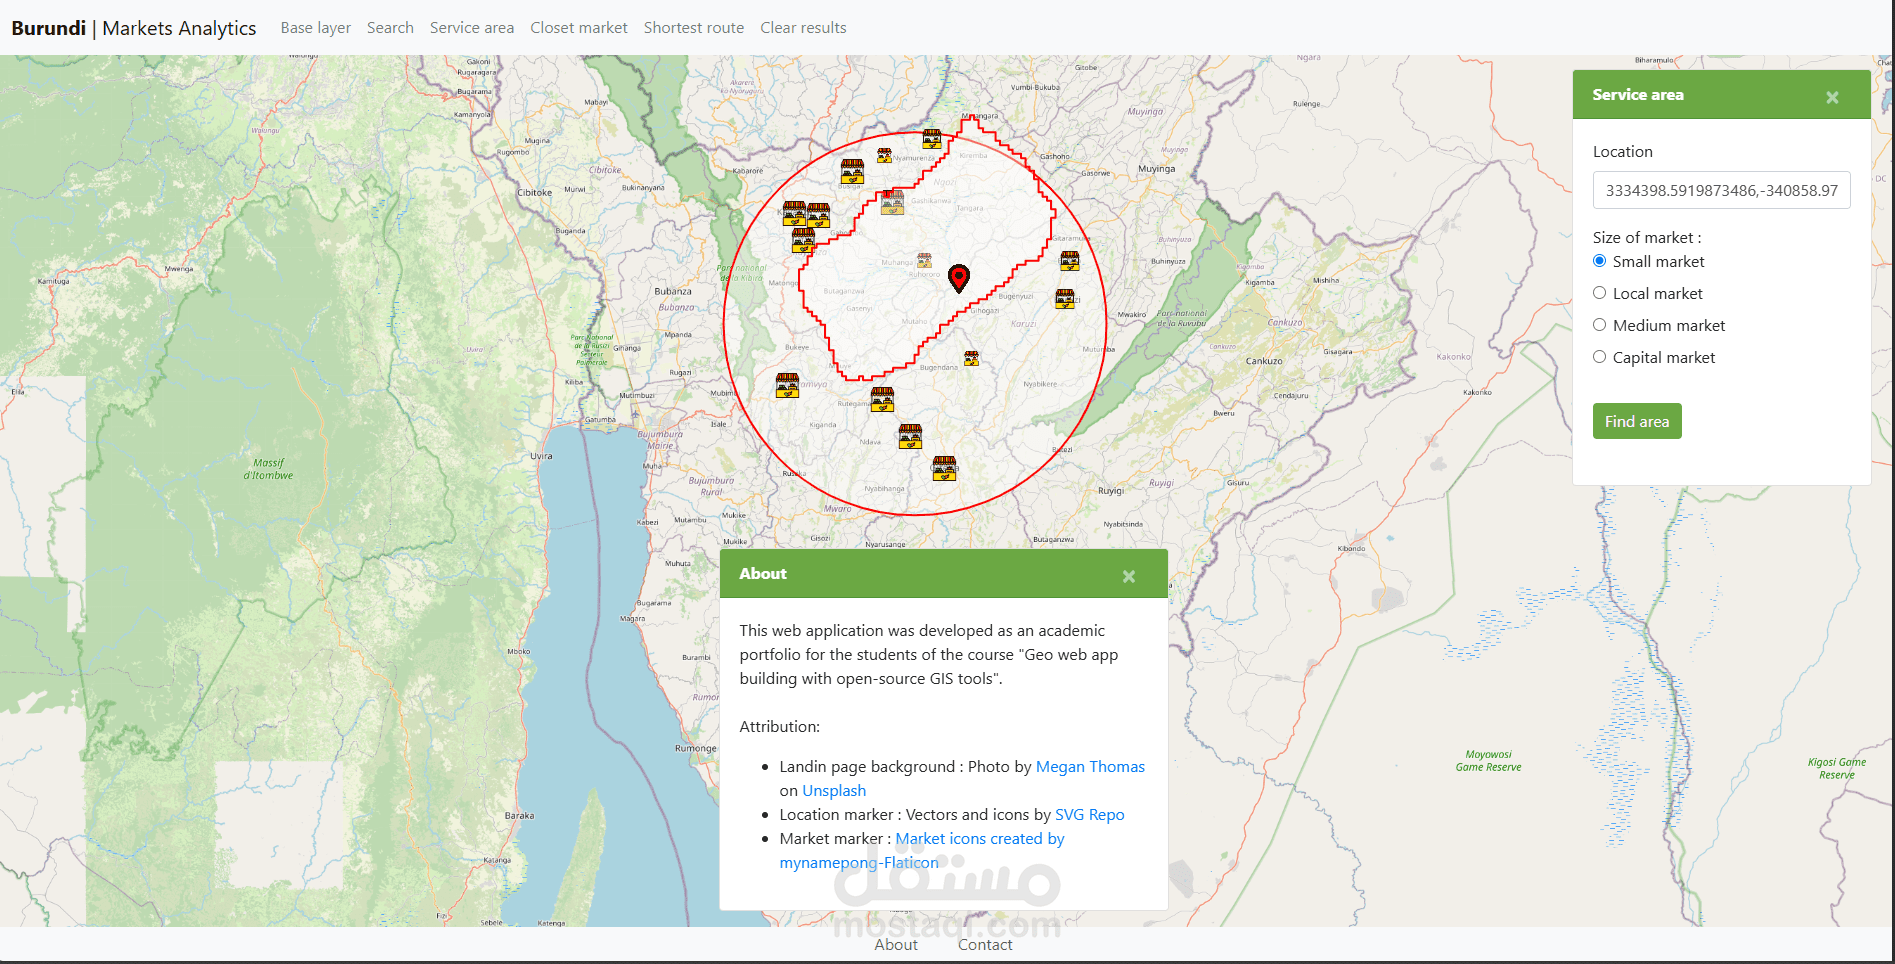Image resolution: width=1895 pixels, height=964 pixels.
Task: Open Shortest route tool
Action: point(694,28)
